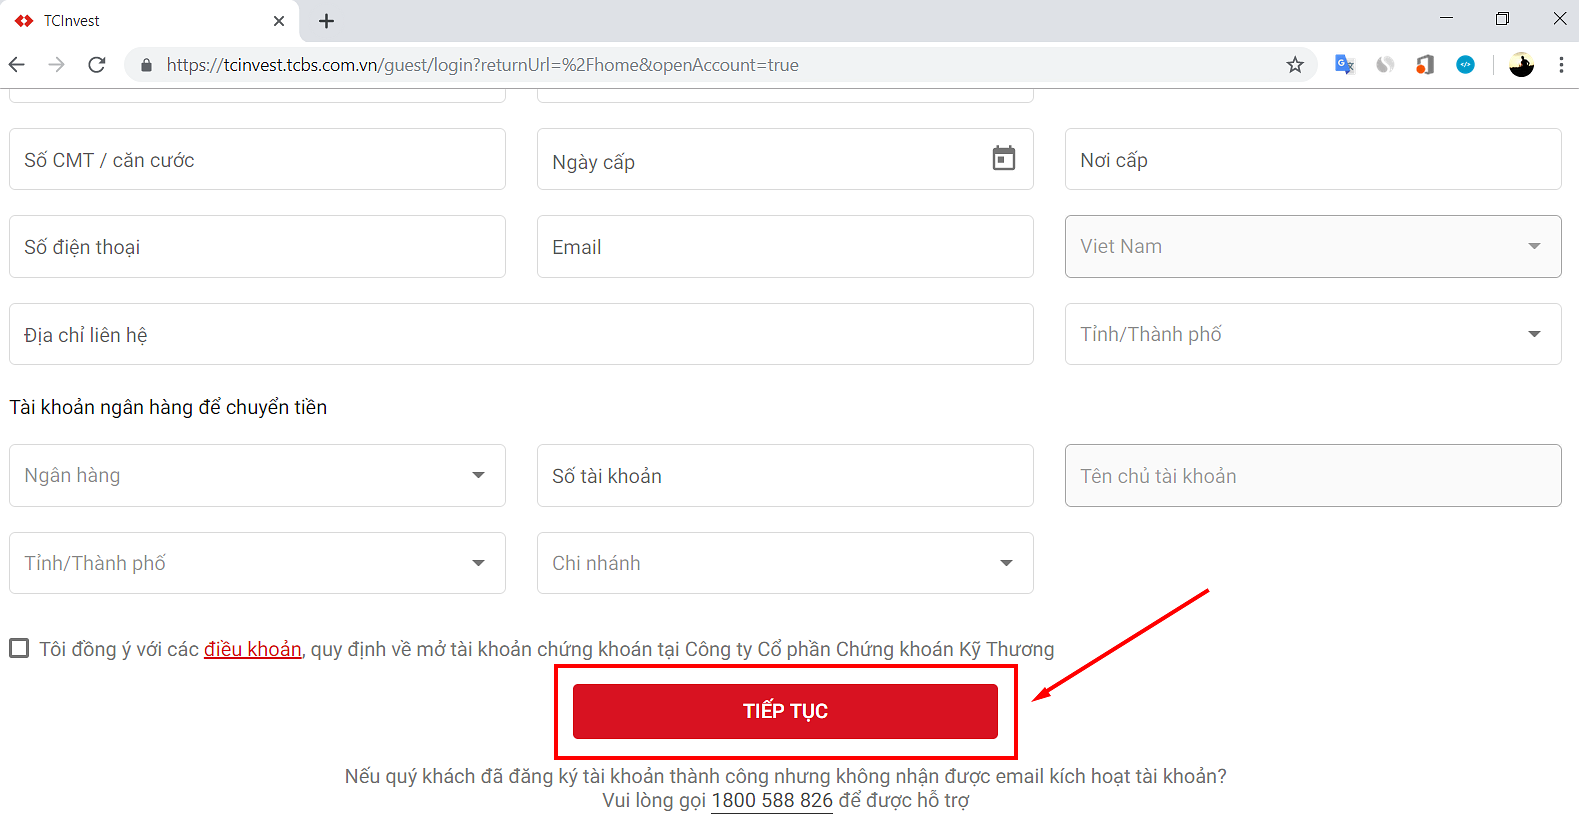The image size is (1579, 832).
Task: Focus the Số điện thoại input field
Action: click(x=257, y=247)
